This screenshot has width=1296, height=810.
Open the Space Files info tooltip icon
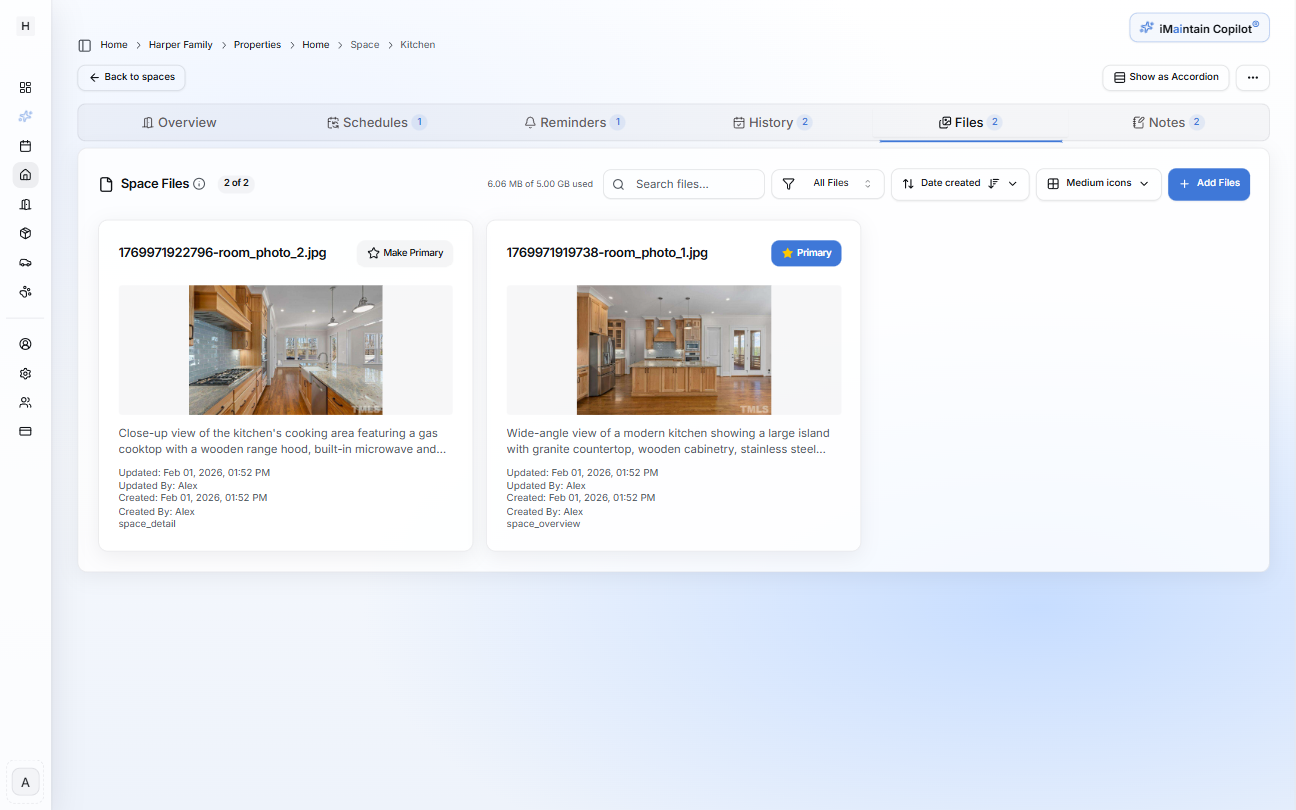[x=200, y=183]
